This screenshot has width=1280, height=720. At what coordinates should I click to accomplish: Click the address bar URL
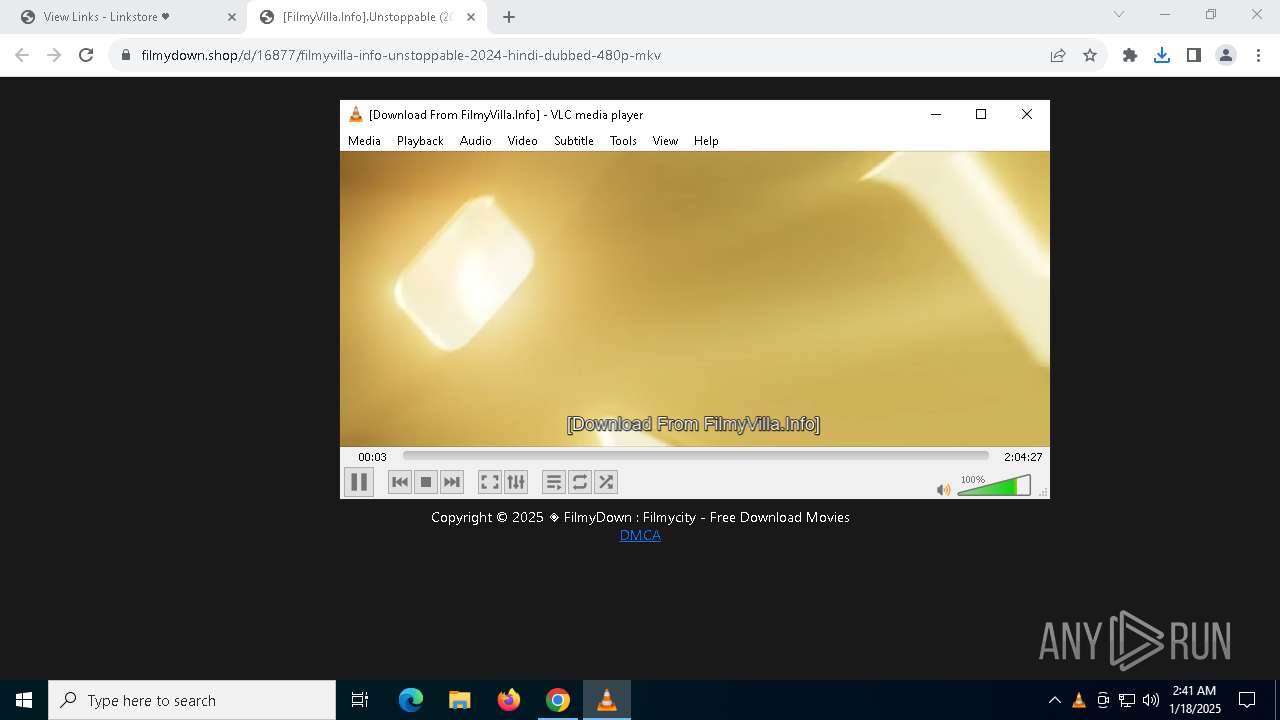(401, 55)
